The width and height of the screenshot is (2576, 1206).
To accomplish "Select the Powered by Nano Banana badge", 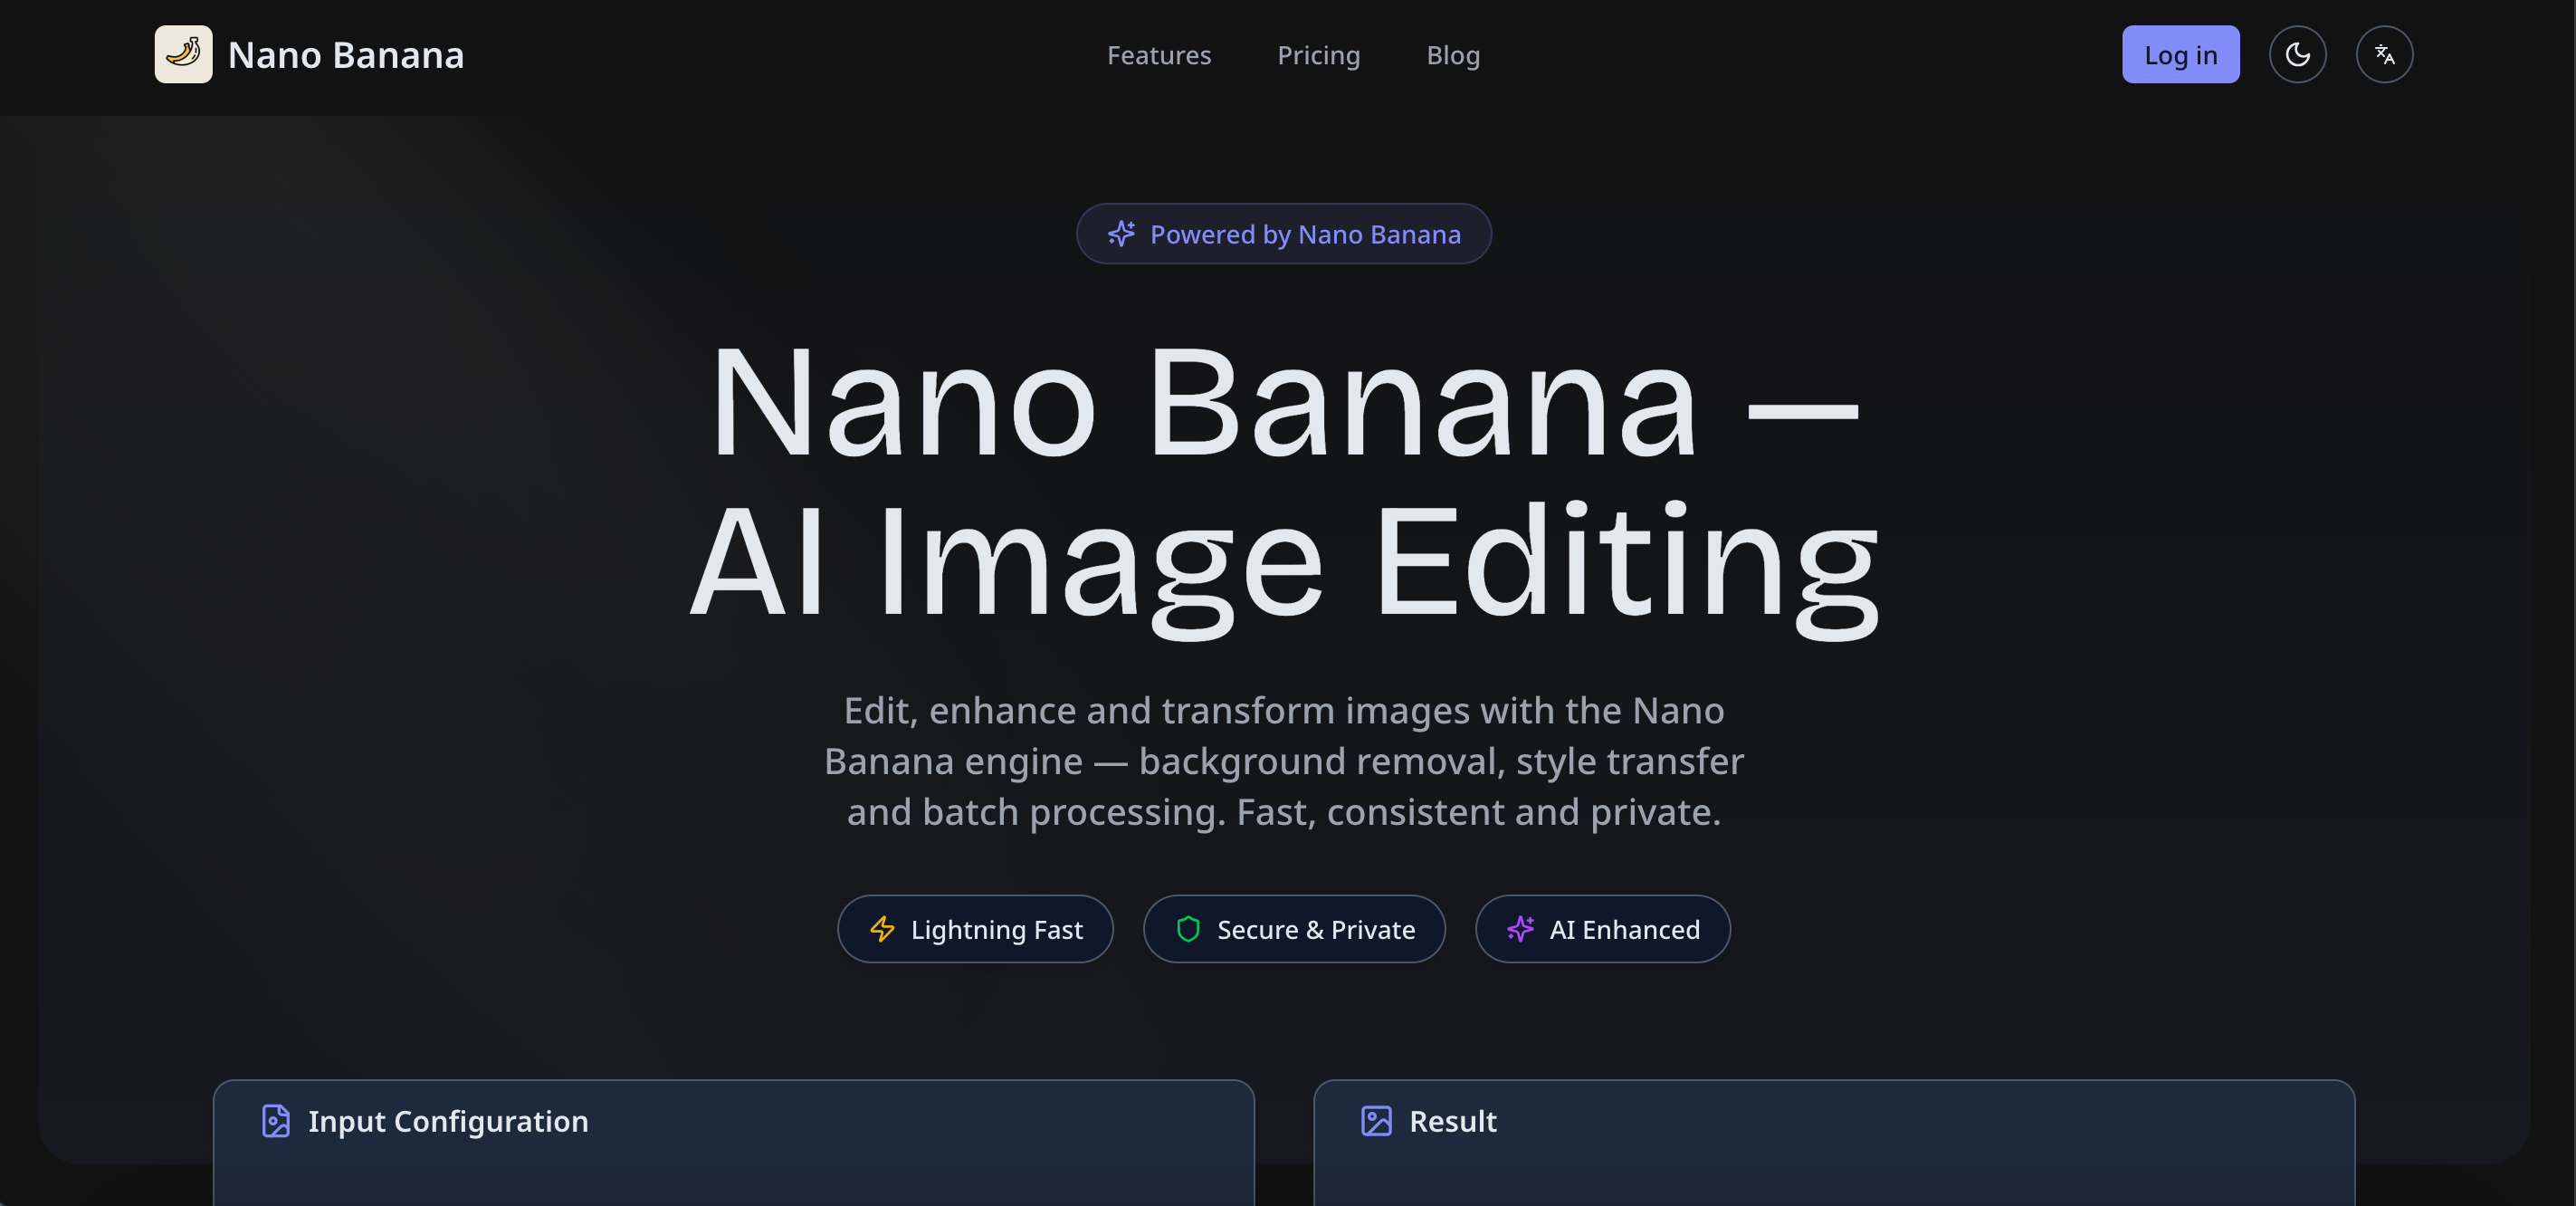I will coord(1283,234).
